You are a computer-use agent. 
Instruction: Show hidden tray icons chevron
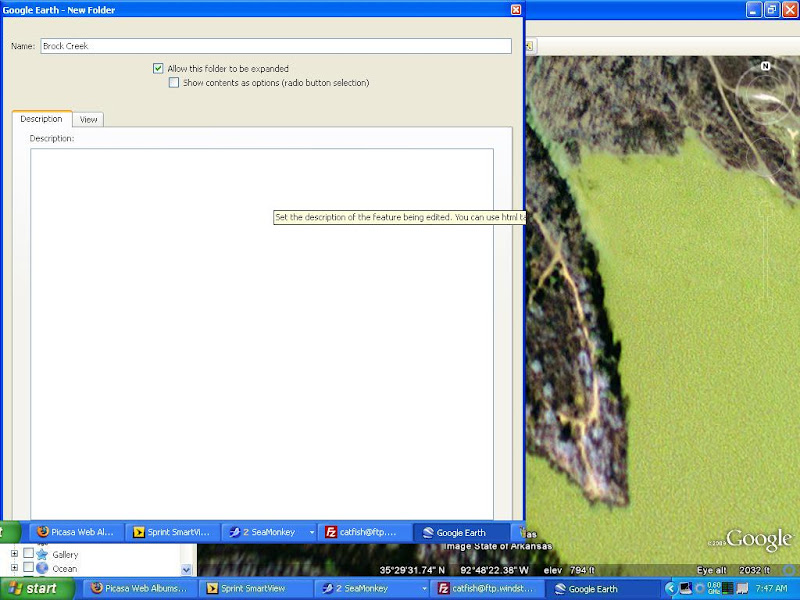(670, 589)
